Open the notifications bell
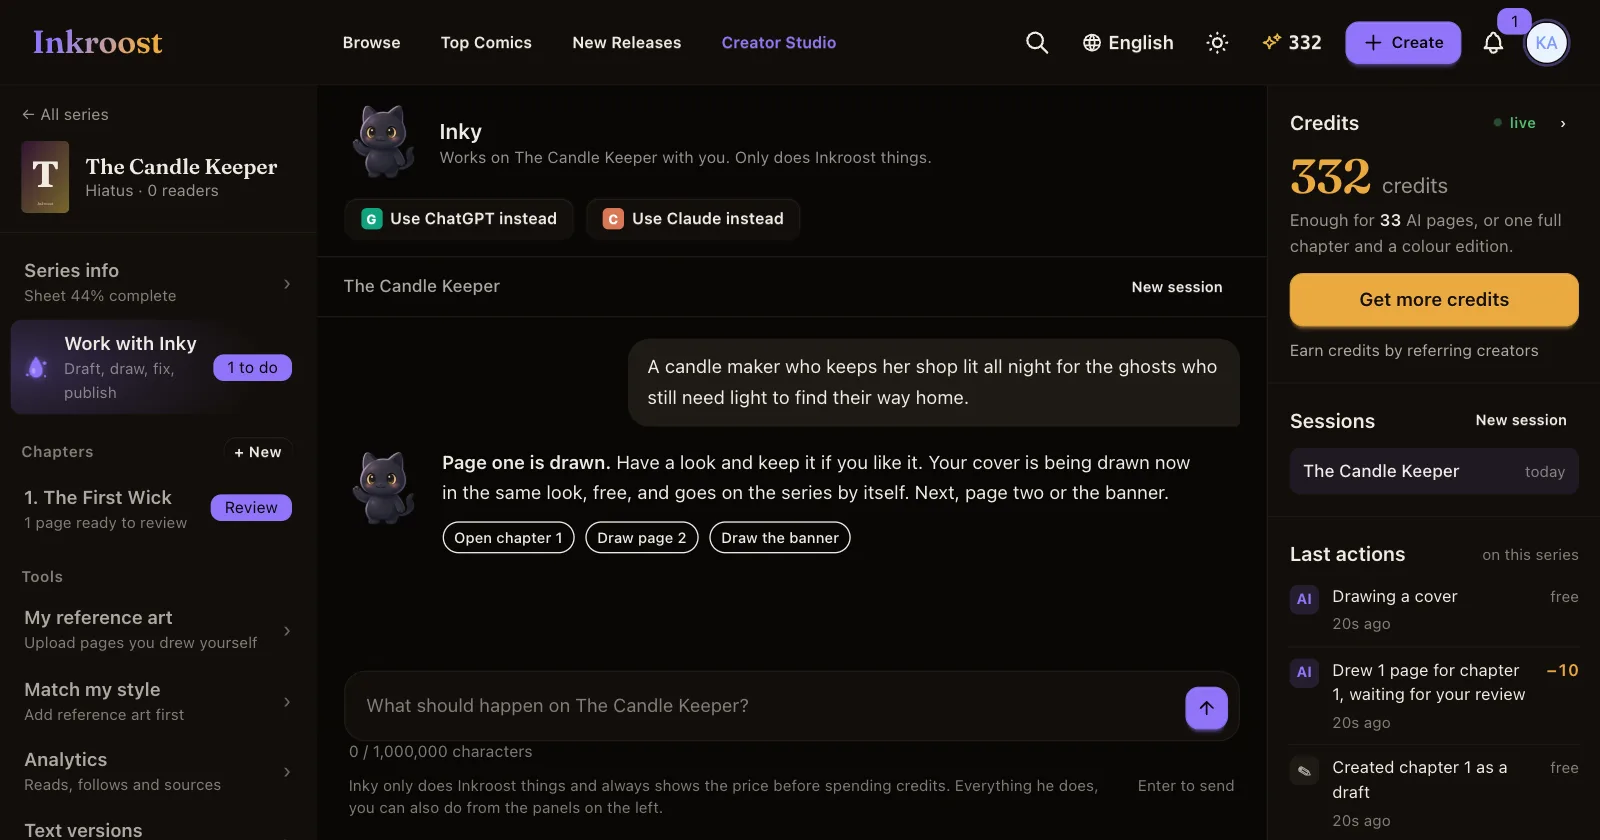Viewport: 1600px width, 840px height. 1493,43
